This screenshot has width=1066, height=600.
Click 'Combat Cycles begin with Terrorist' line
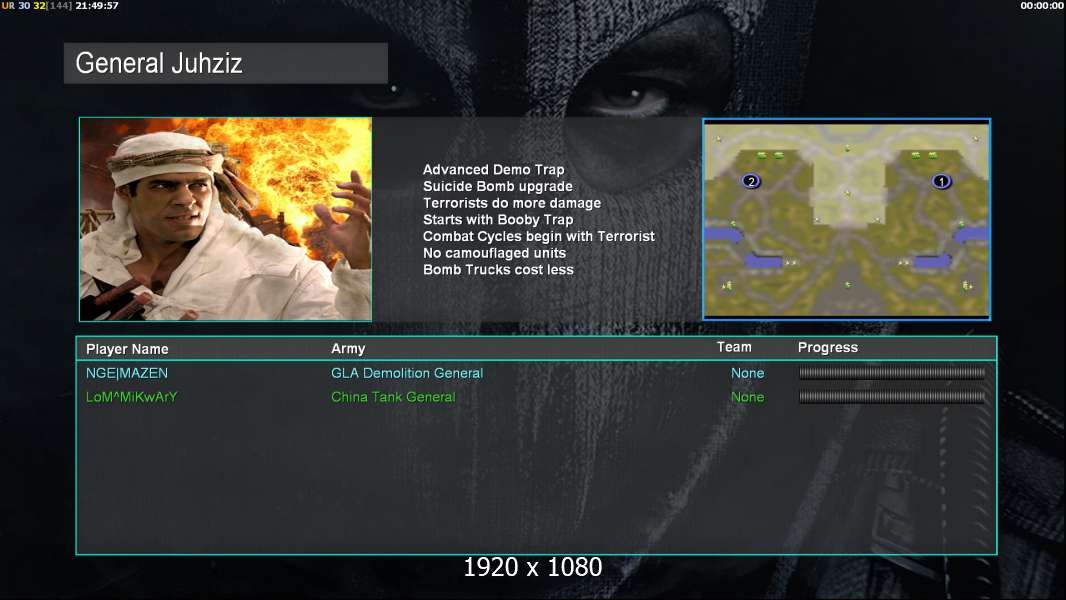[538, 236]
